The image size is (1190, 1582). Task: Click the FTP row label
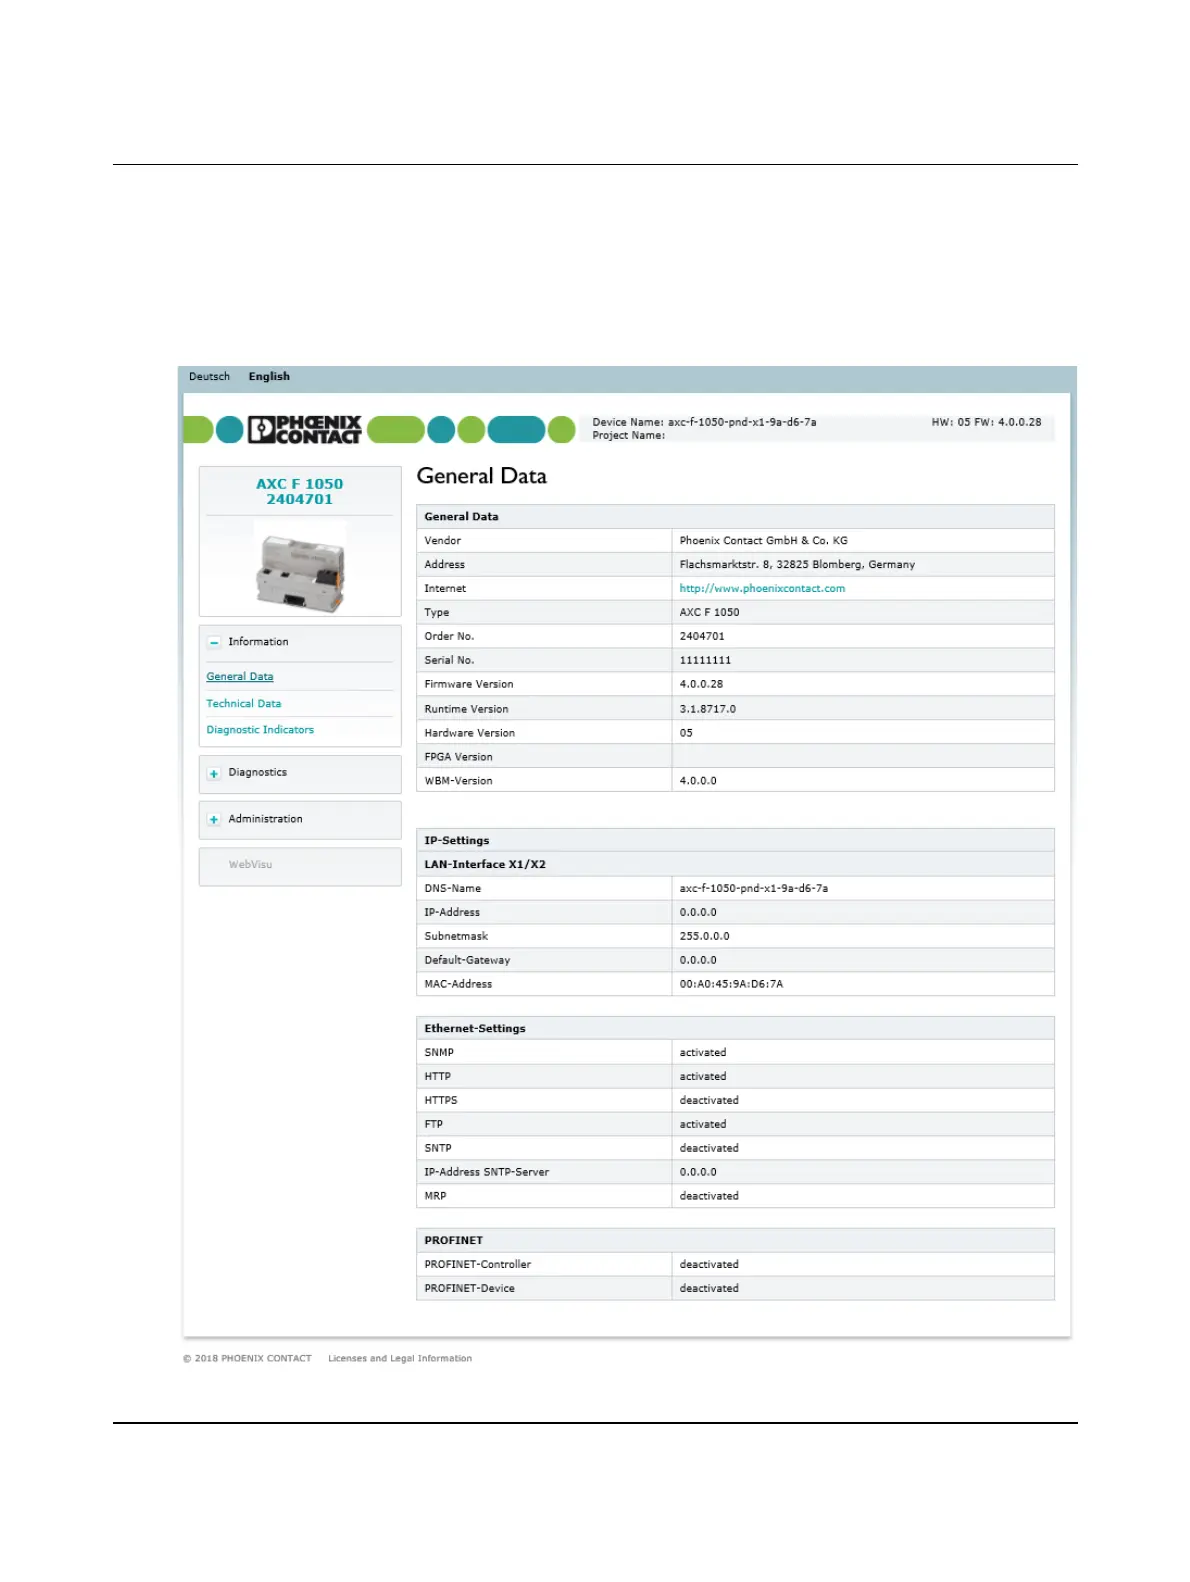(x=433, y=1125)
